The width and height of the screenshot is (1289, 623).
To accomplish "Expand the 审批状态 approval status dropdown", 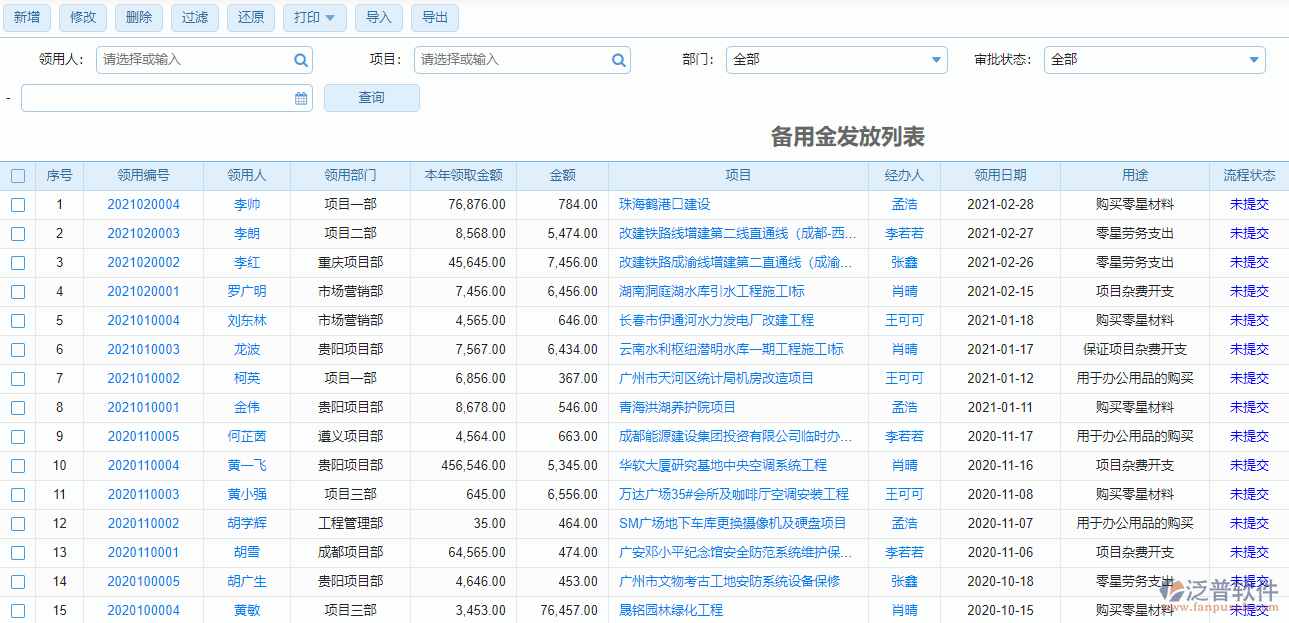I will (x=1253, y=60).
